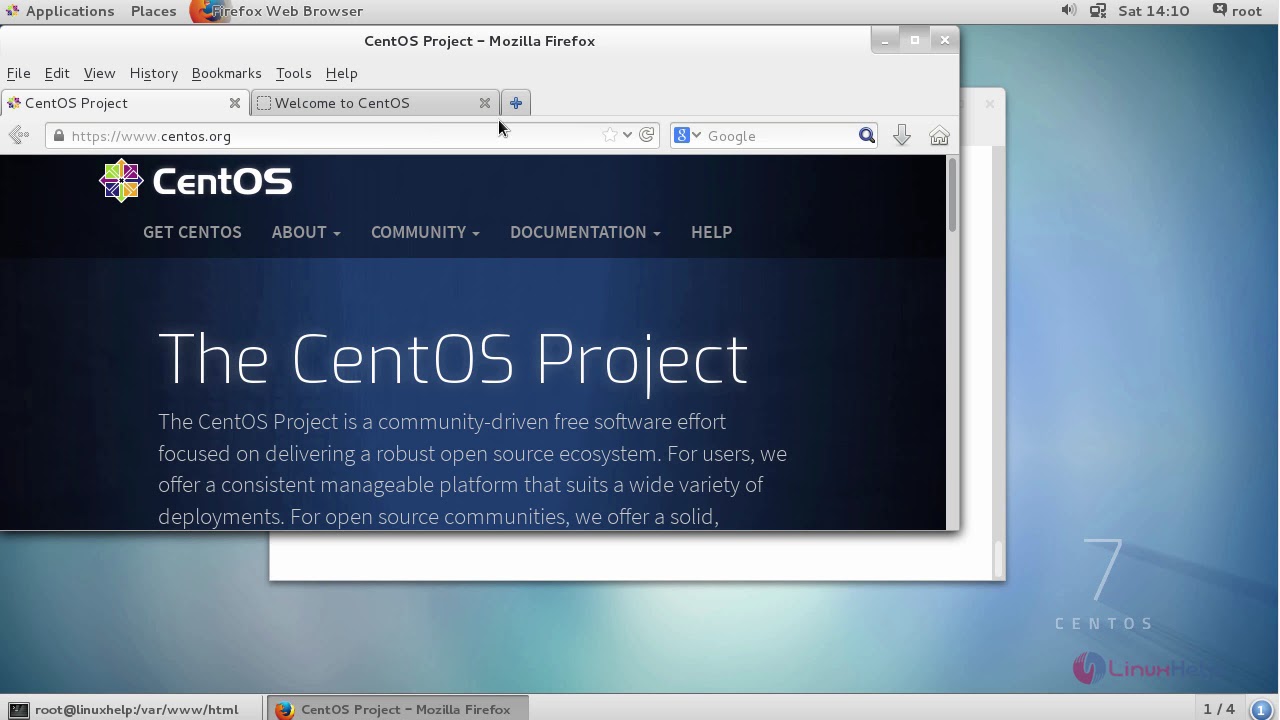Expand the DOCUMENTATION dropdown
1280x720 pixels.
click(x=585, y=232)
